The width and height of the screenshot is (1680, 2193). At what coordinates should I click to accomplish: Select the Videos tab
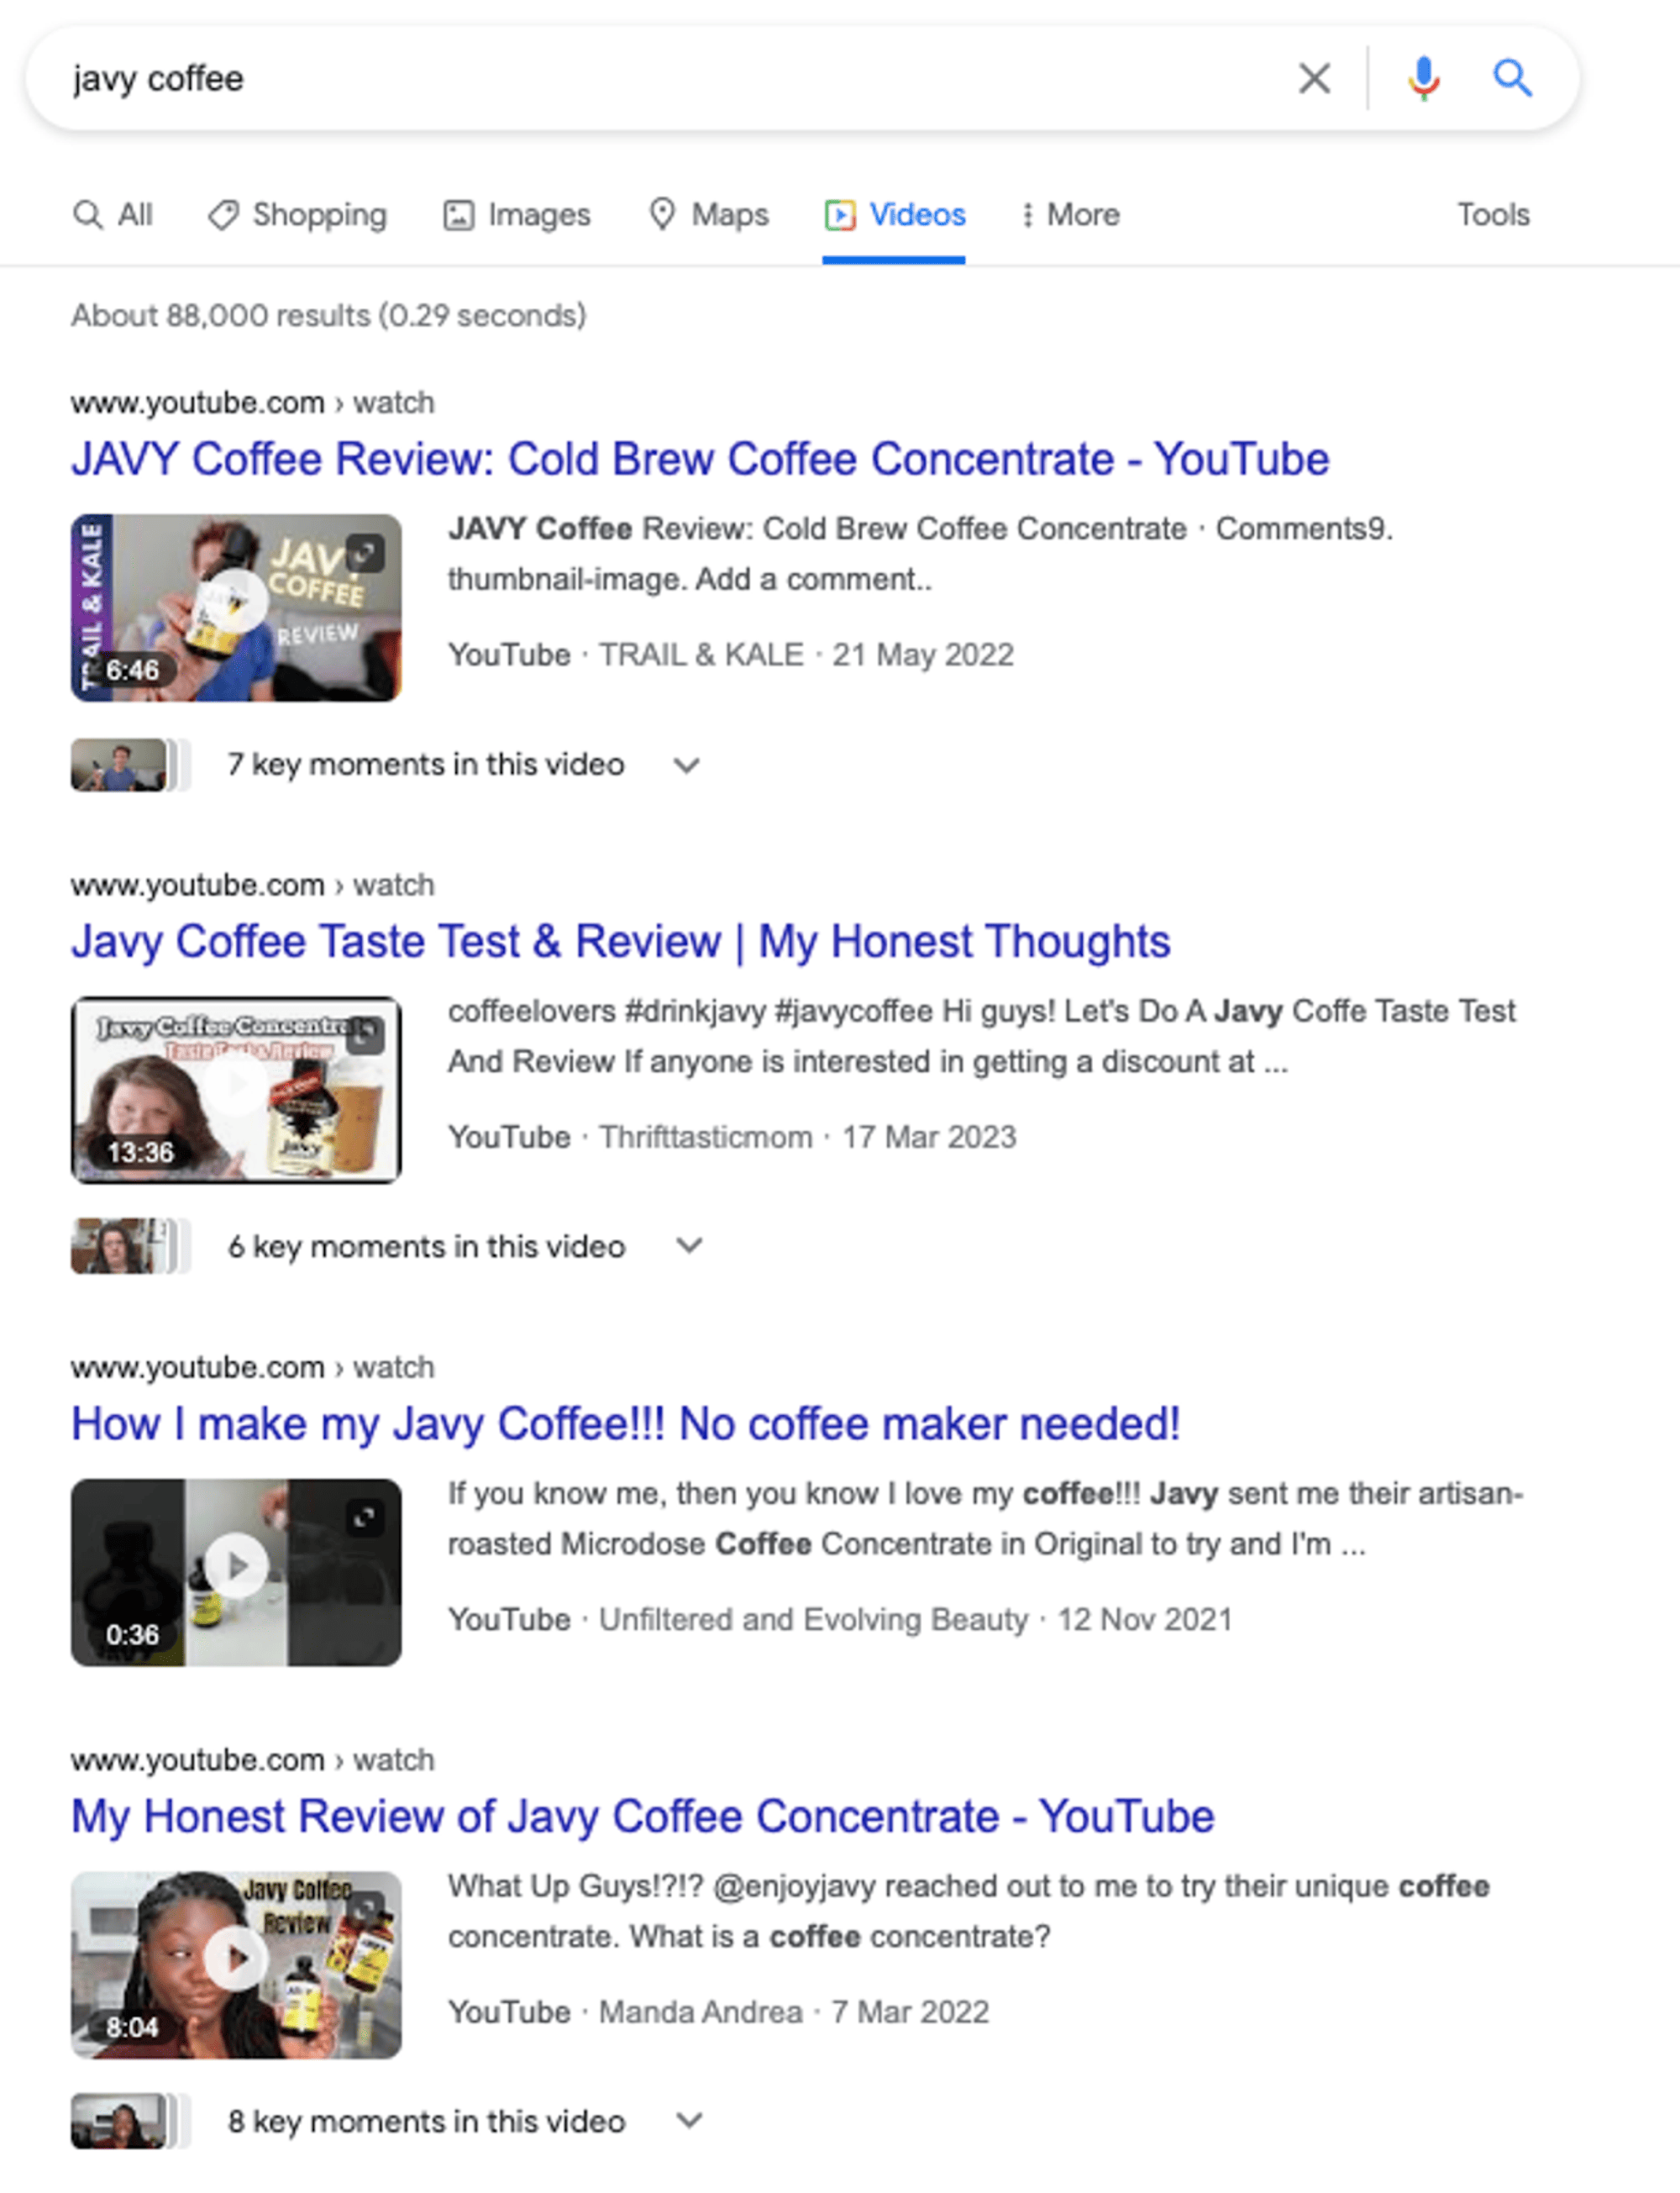895,215
